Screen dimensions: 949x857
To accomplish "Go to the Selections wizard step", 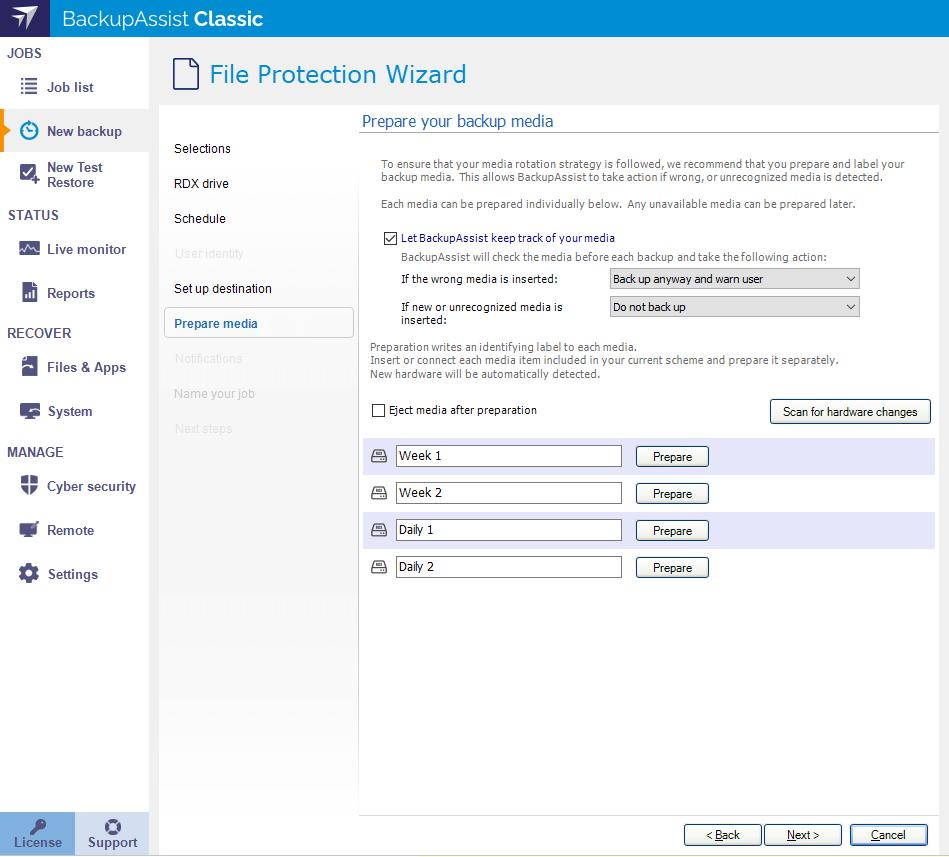I will tap(202, 149).
